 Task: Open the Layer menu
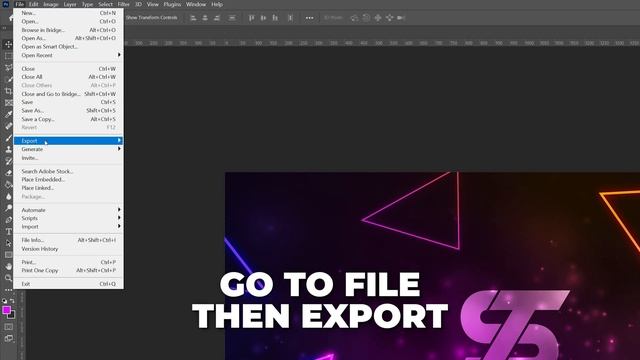click(70, 4)
